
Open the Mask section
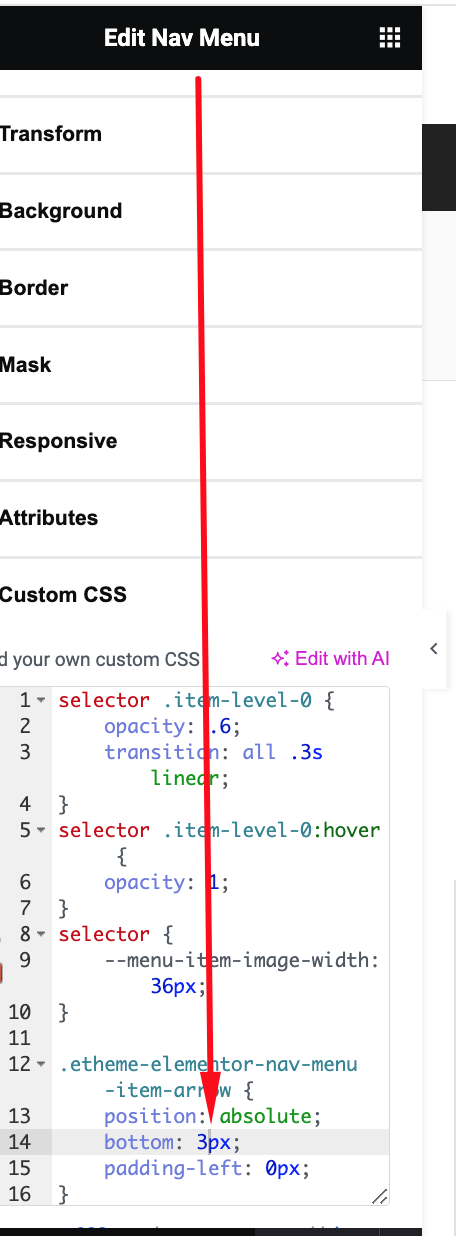coord(211,365)
